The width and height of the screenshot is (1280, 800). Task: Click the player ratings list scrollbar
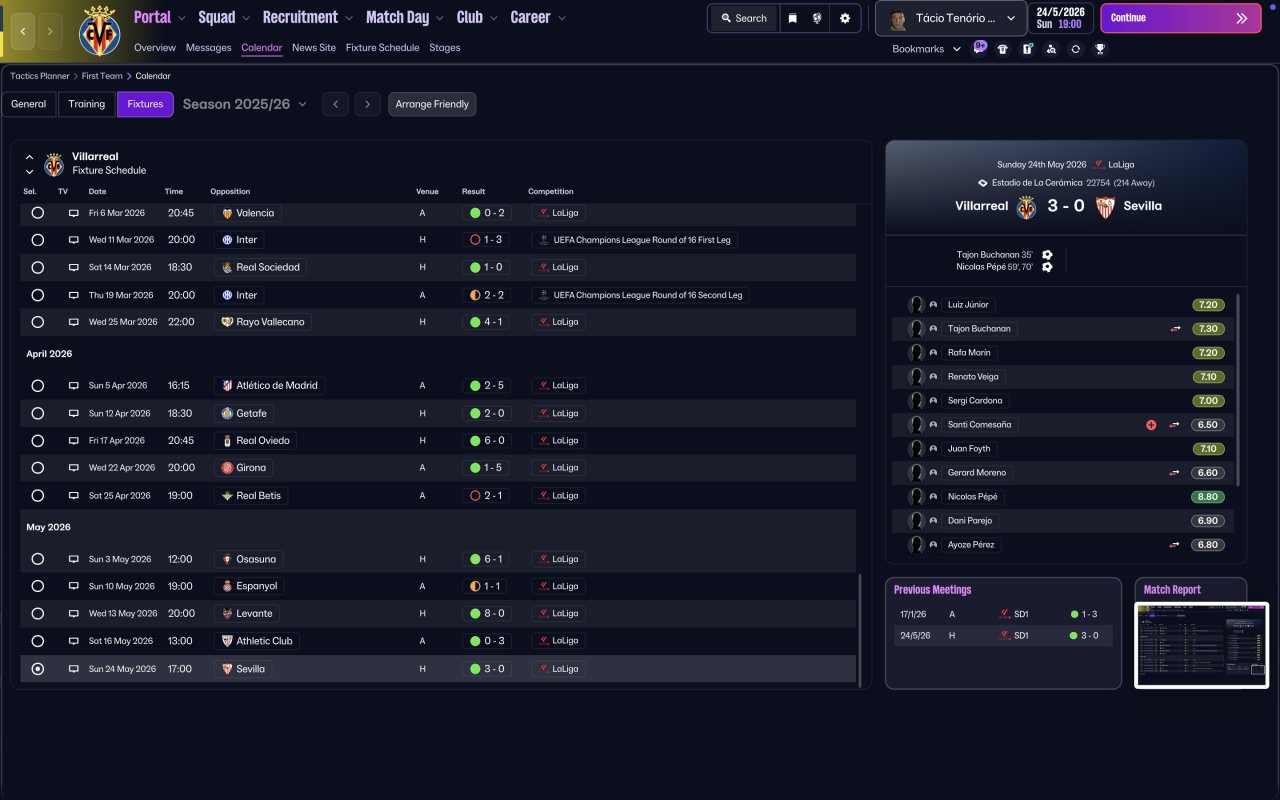(1238, 390)
